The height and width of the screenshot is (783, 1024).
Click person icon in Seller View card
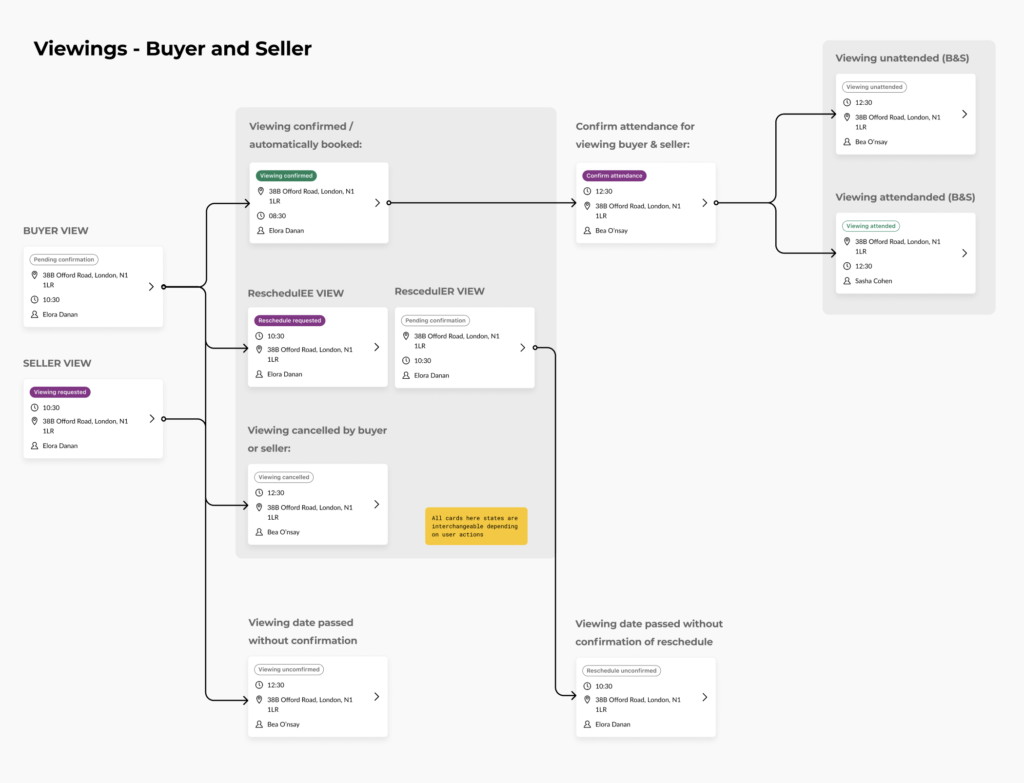(35, 446)
